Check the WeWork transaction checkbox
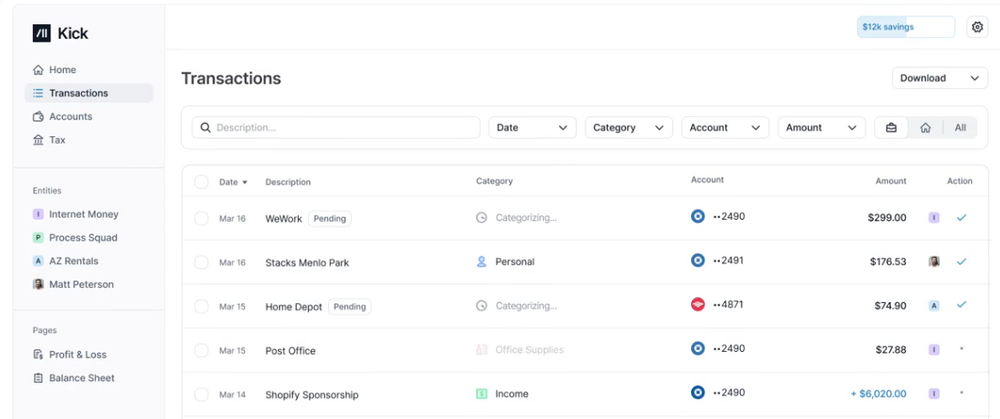The image size is (1000, 419). (201, 218)
